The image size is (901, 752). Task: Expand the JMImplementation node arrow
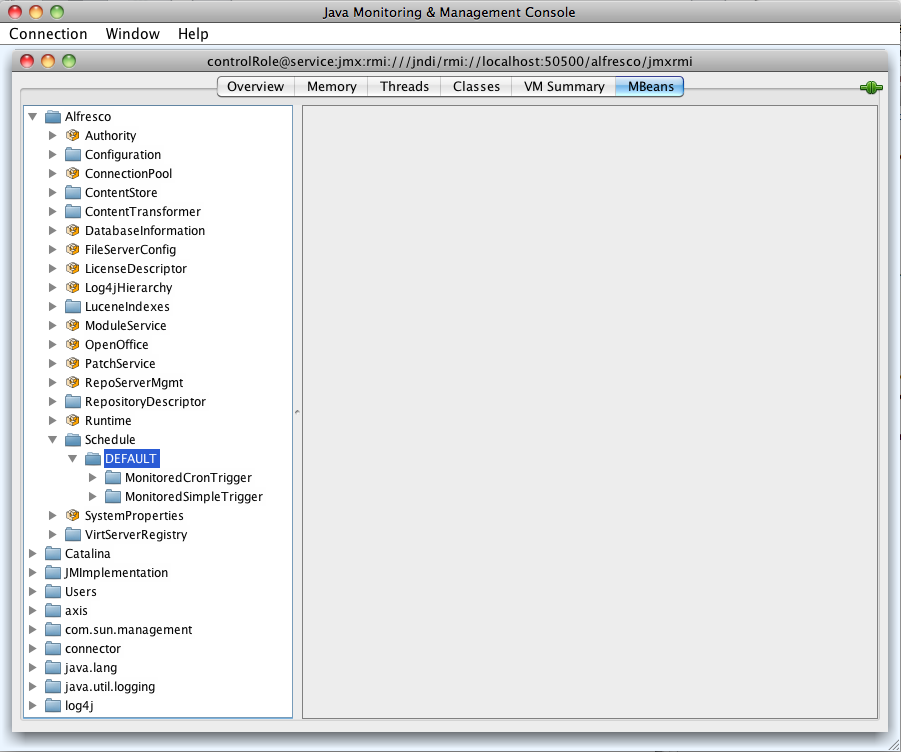click(x=33, y=572)
